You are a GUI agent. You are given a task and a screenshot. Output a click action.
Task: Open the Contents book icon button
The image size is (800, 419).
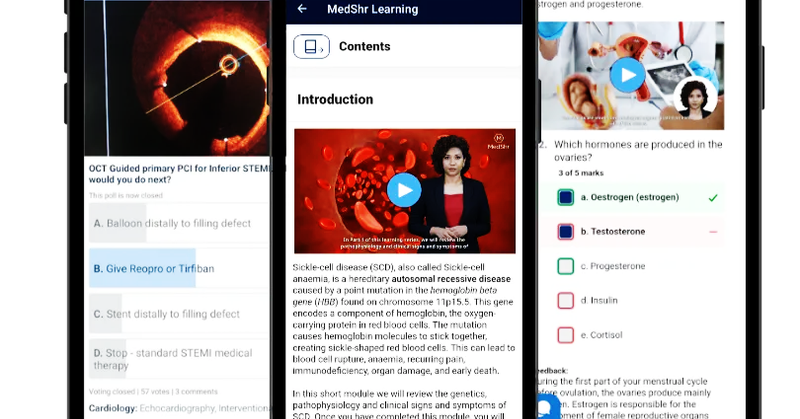(311, 46)
